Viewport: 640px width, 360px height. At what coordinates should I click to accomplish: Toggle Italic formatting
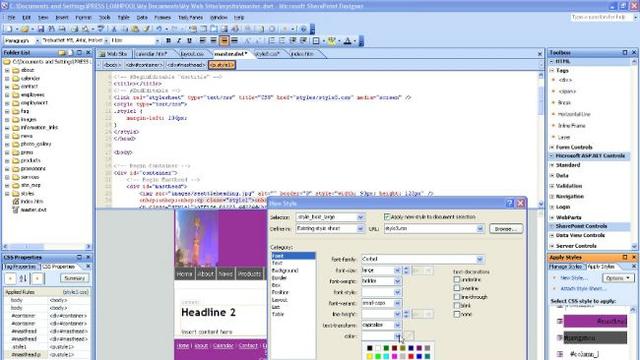click(x=178, y=41)
